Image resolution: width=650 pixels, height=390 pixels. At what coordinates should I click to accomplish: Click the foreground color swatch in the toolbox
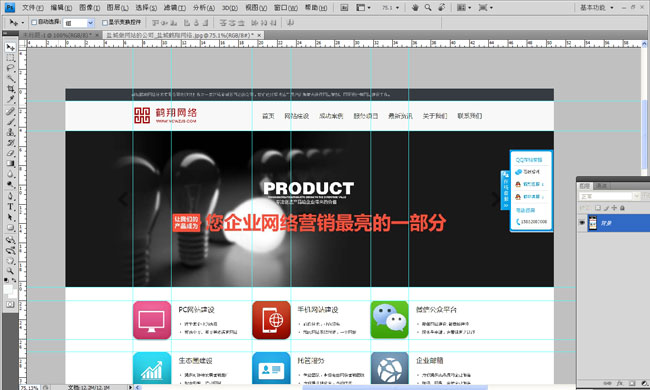tap(8, 289)
